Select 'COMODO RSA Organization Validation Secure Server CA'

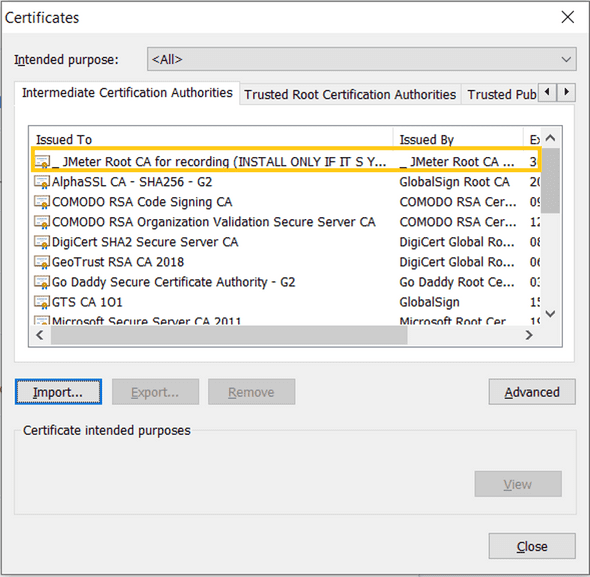(x=286, y=222)
